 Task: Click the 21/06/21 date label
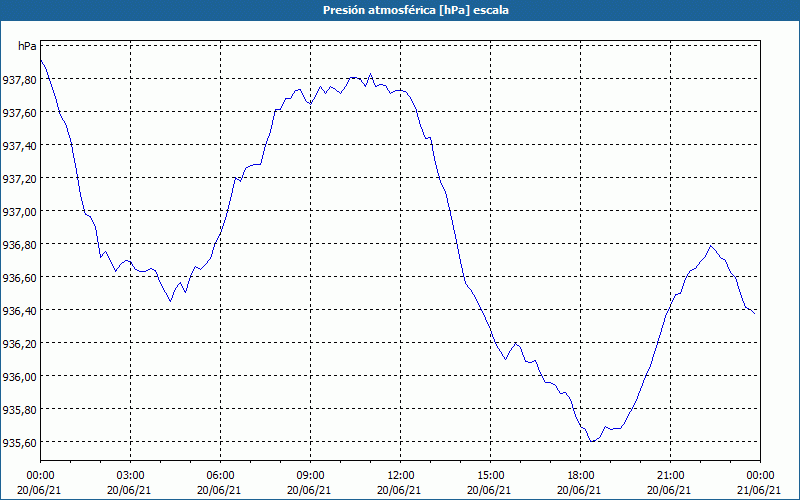(759, 490)
